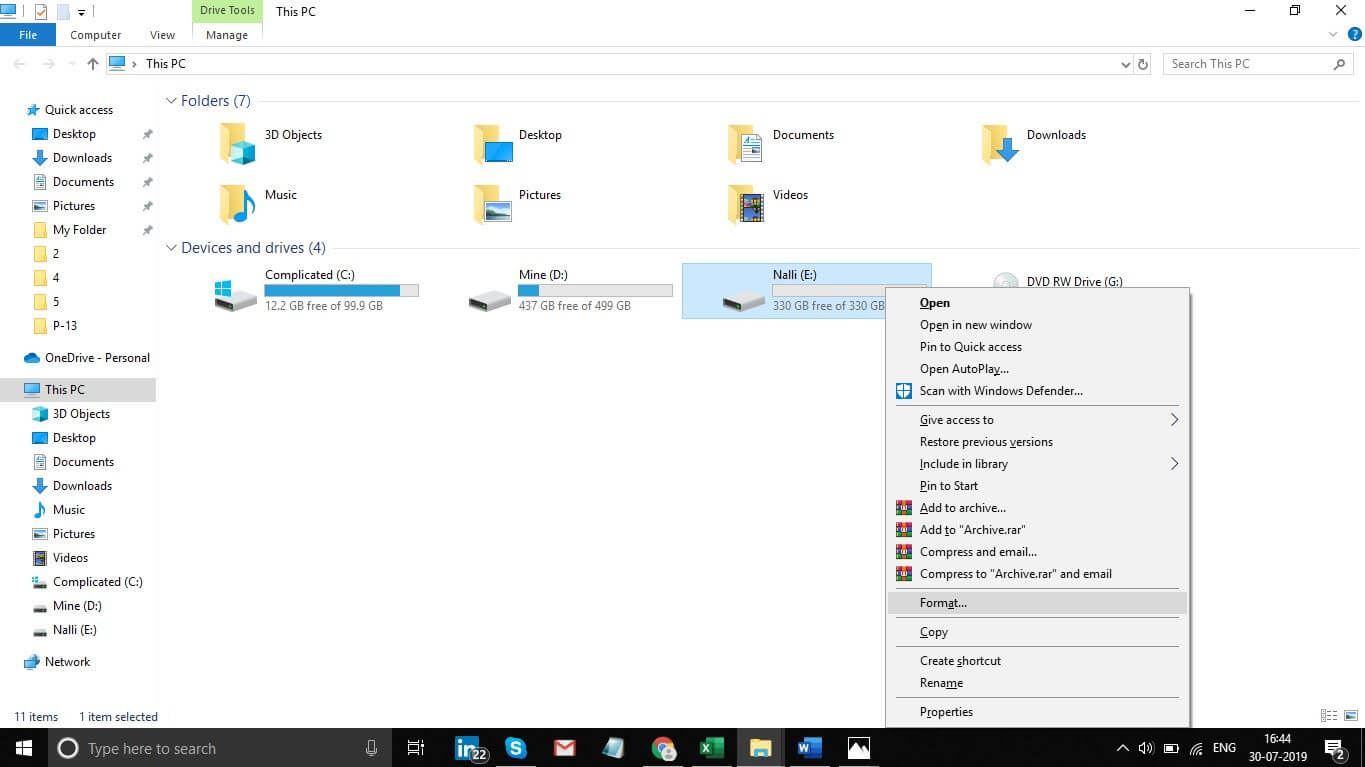Open Chrome from the taskbar
Viewport: 1365px width, 767px height.
coord(663,748)
